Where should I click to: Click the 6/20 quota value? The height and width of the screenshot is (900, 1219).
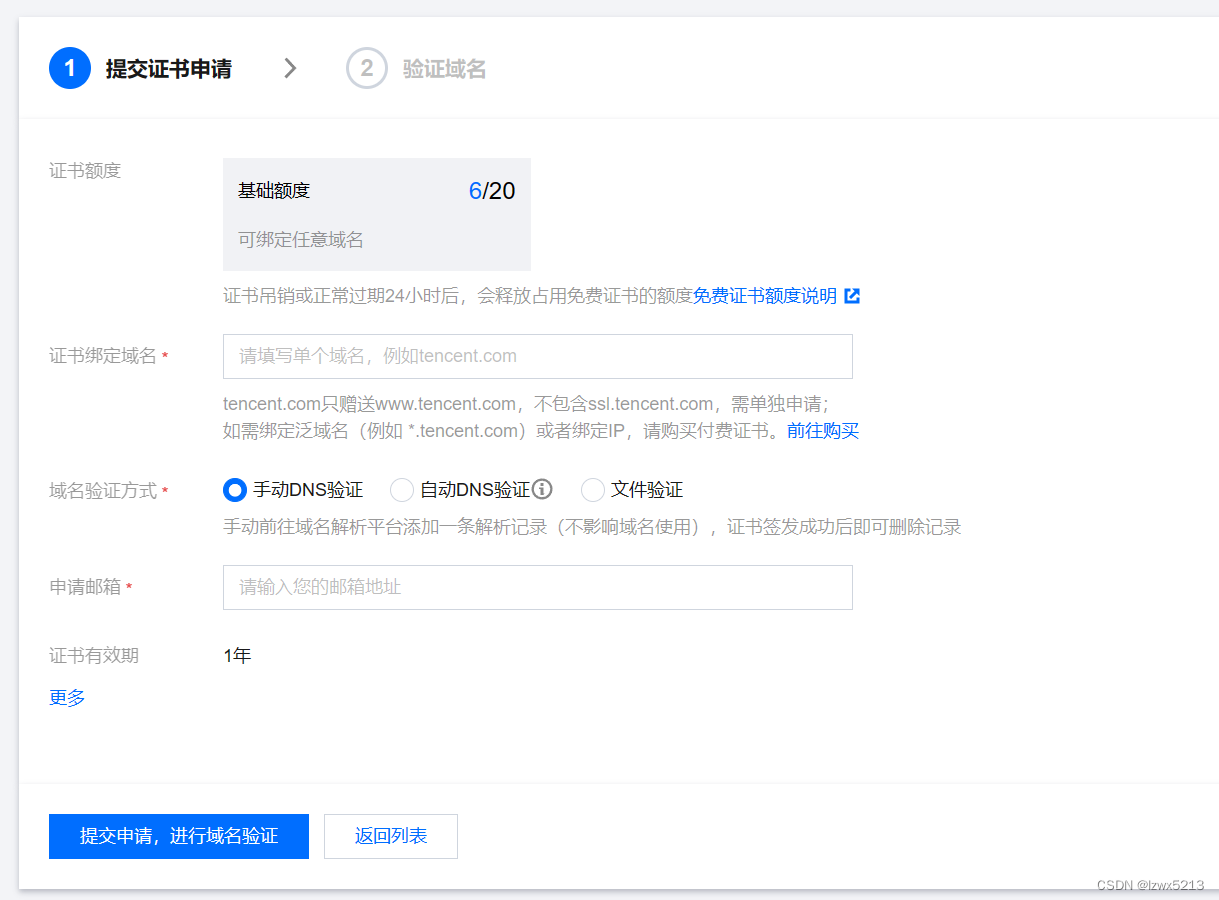coord(492,191)
